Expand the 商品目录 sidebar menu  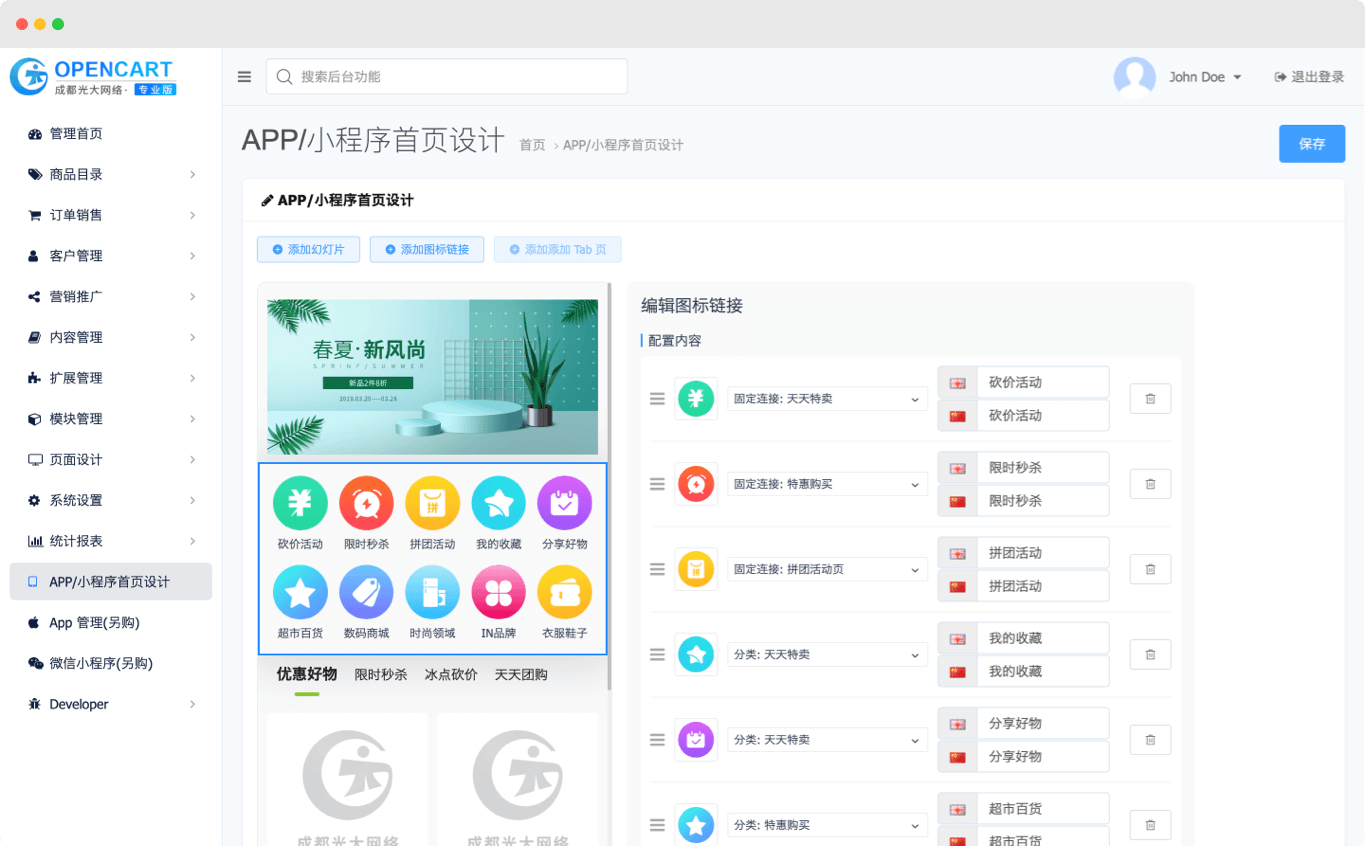click(110, 174)
